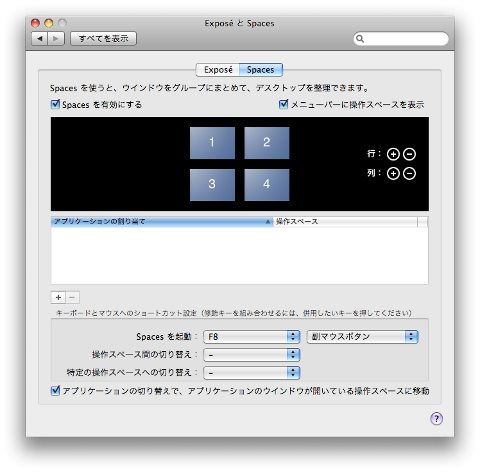Switch to the Exposé tab
Screen dimensions: 480x472
[218, 70]
